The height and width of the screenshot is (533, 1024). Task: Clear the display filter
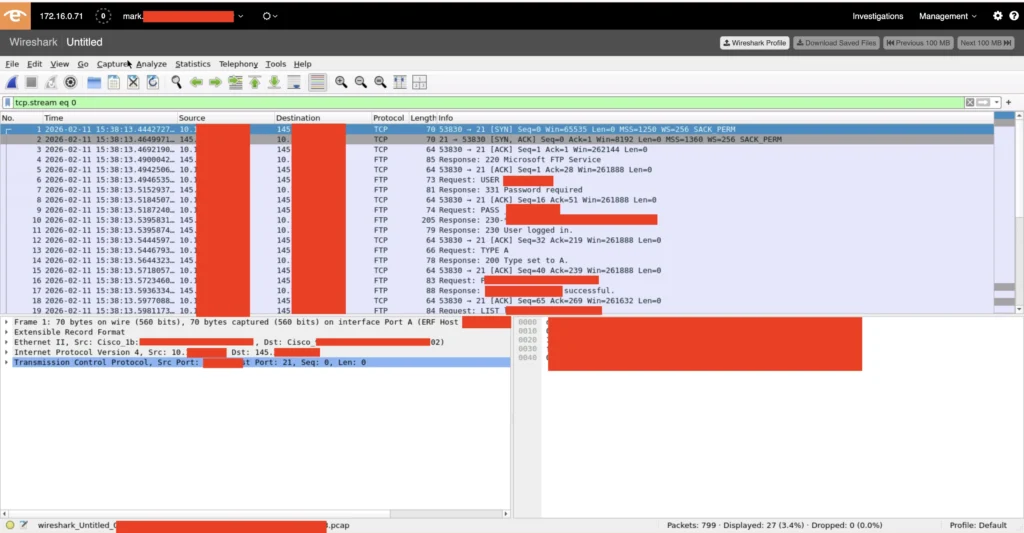970,103
